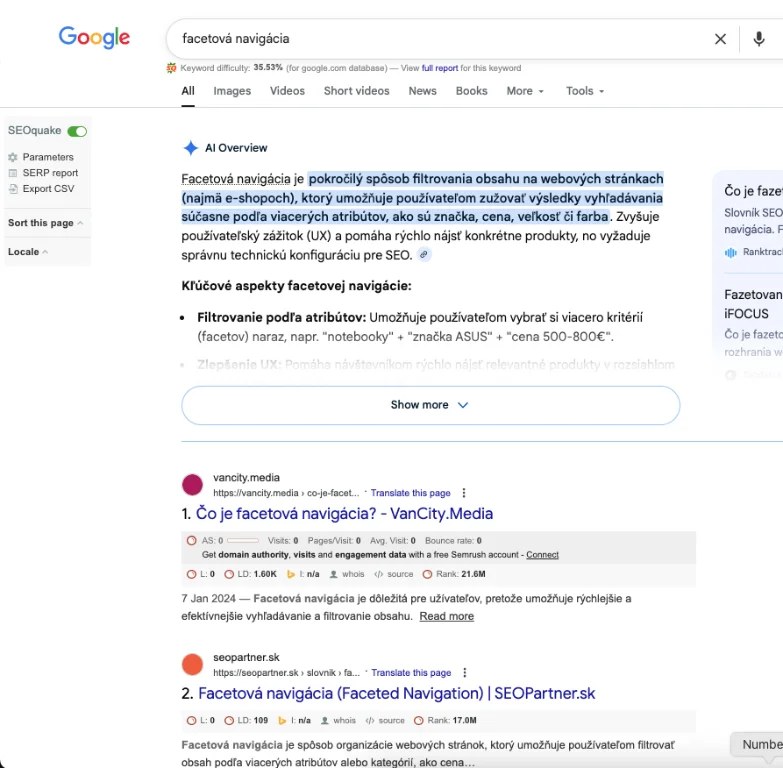
Task: Open three-dot menu for vancity.media result
Action: pos(464,493)
